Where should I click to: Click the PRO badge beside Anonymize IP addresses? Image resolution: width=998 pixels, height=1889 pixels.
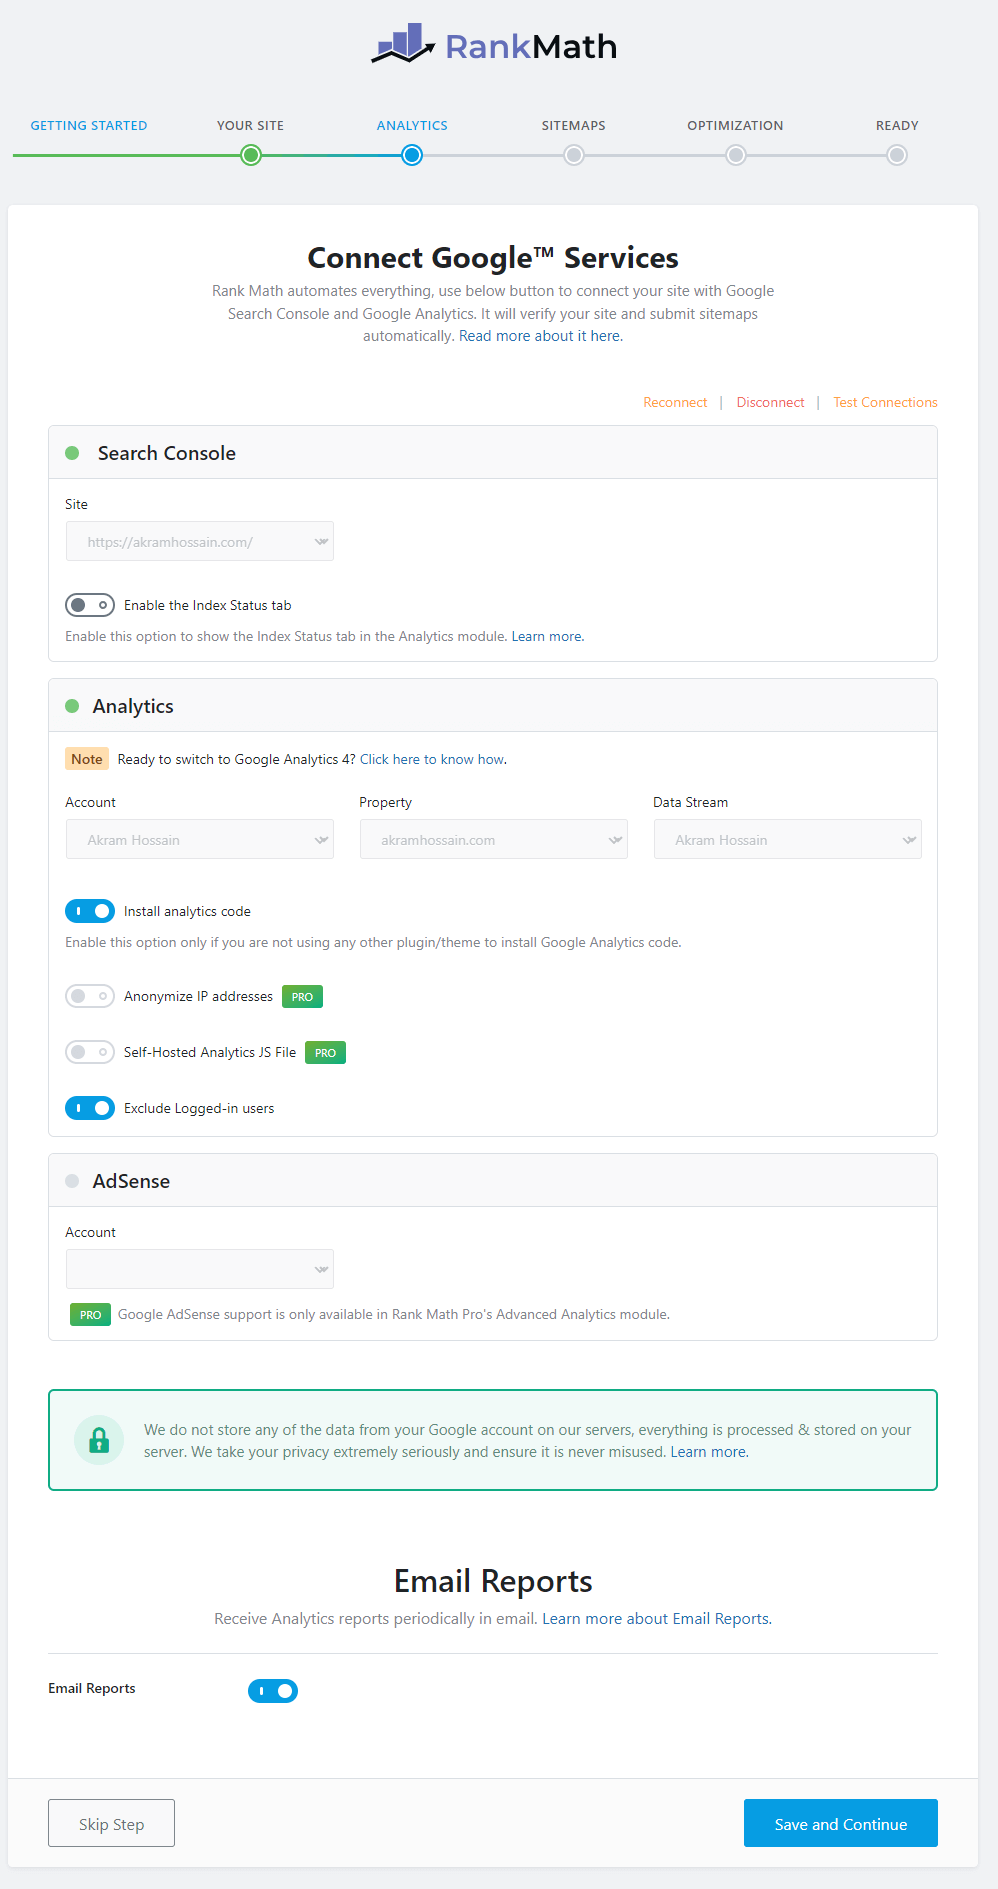[x=302, y=997]
